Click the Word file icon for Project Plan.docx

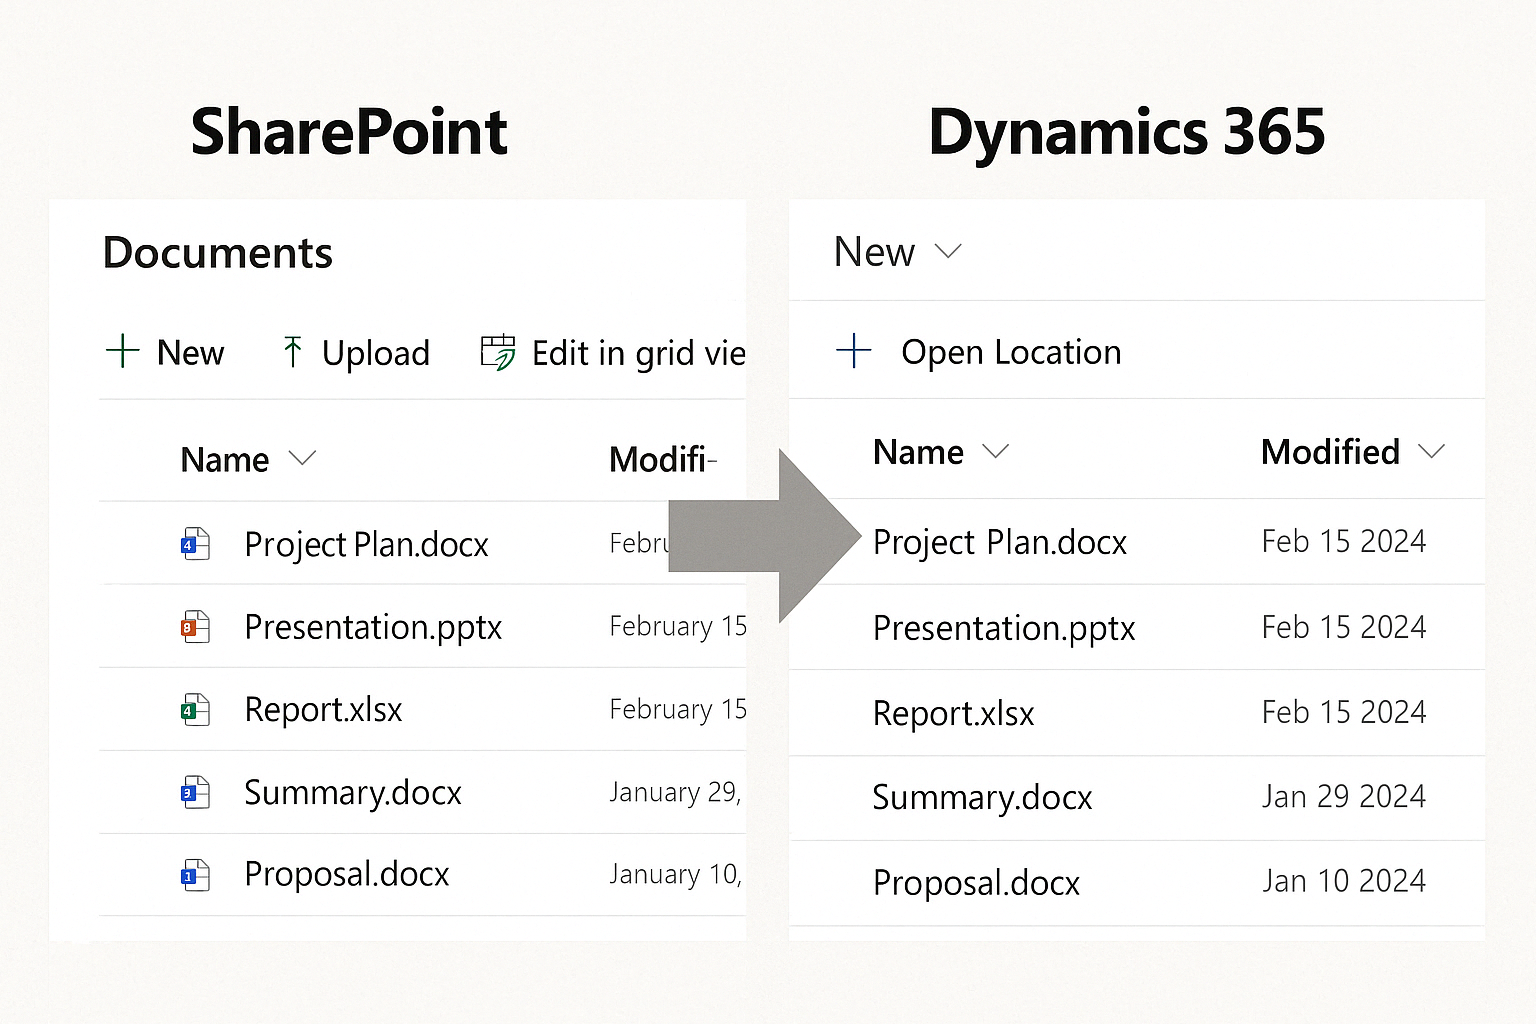(x=195, y=544)
